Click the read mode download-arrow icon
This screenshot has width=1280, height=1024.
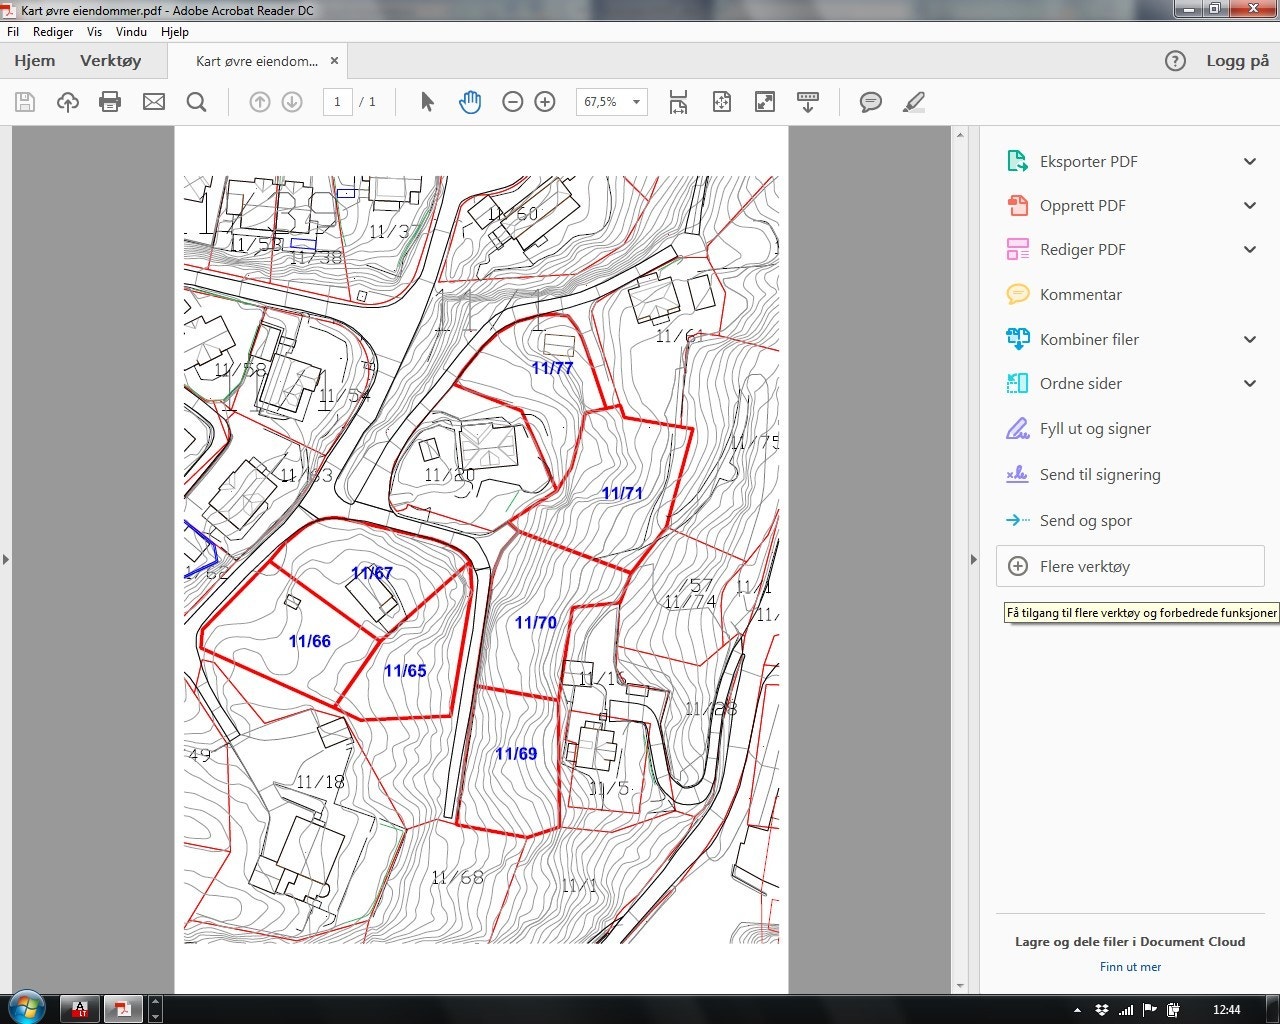[808, 102]
